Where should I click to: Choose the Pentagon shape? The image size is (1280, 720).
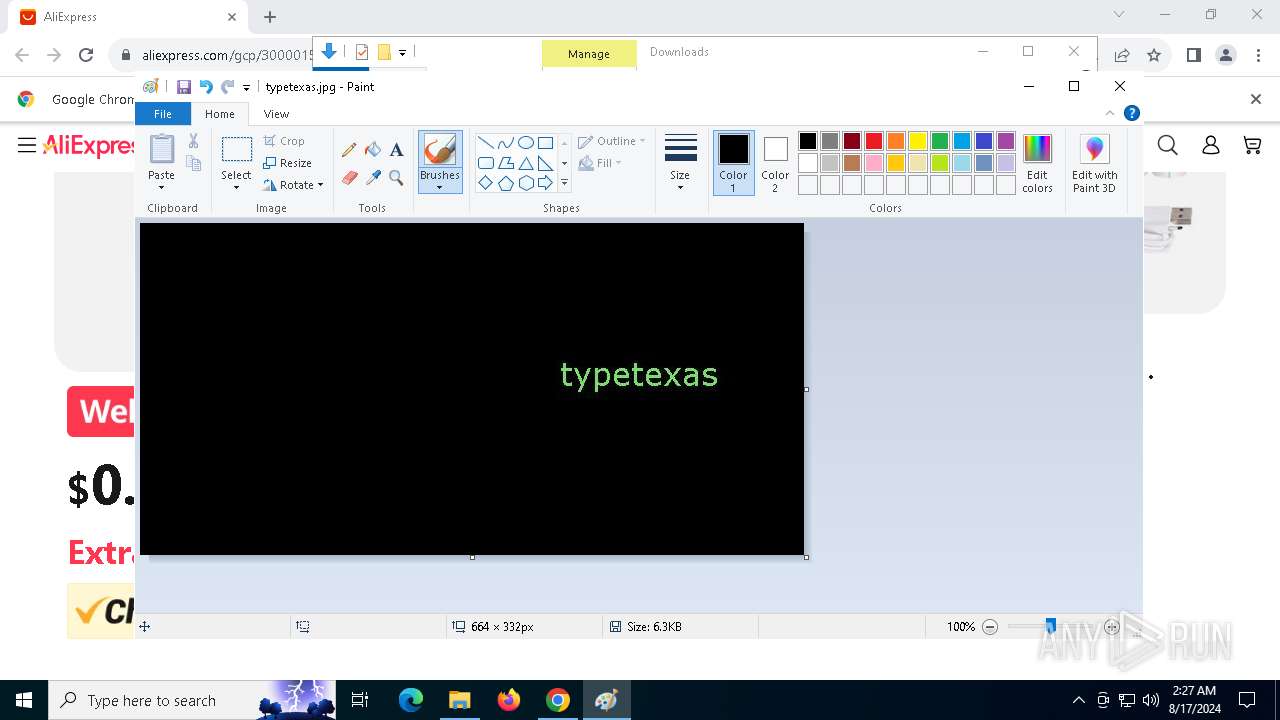(x=505, y=183)
